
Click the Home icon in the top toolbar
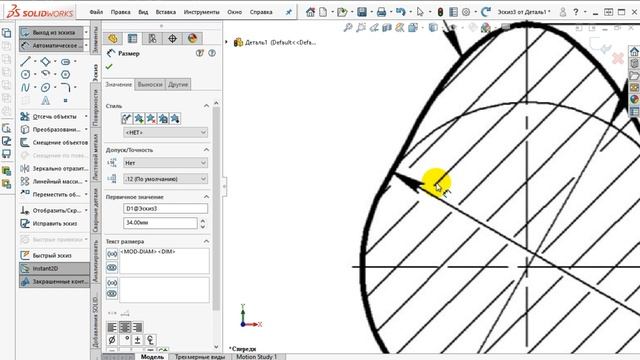[x=310, y=12]
